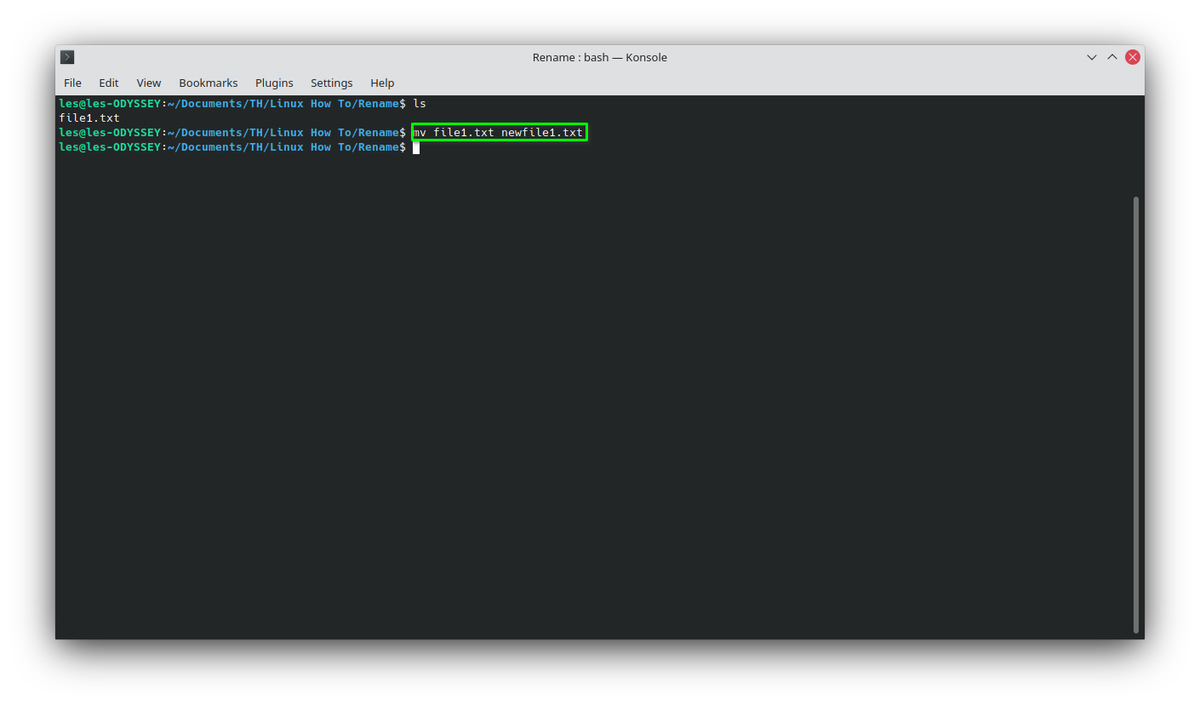Open the Plugins menu
This screenshot has height=705, width=1200.
tap(274, 83)
